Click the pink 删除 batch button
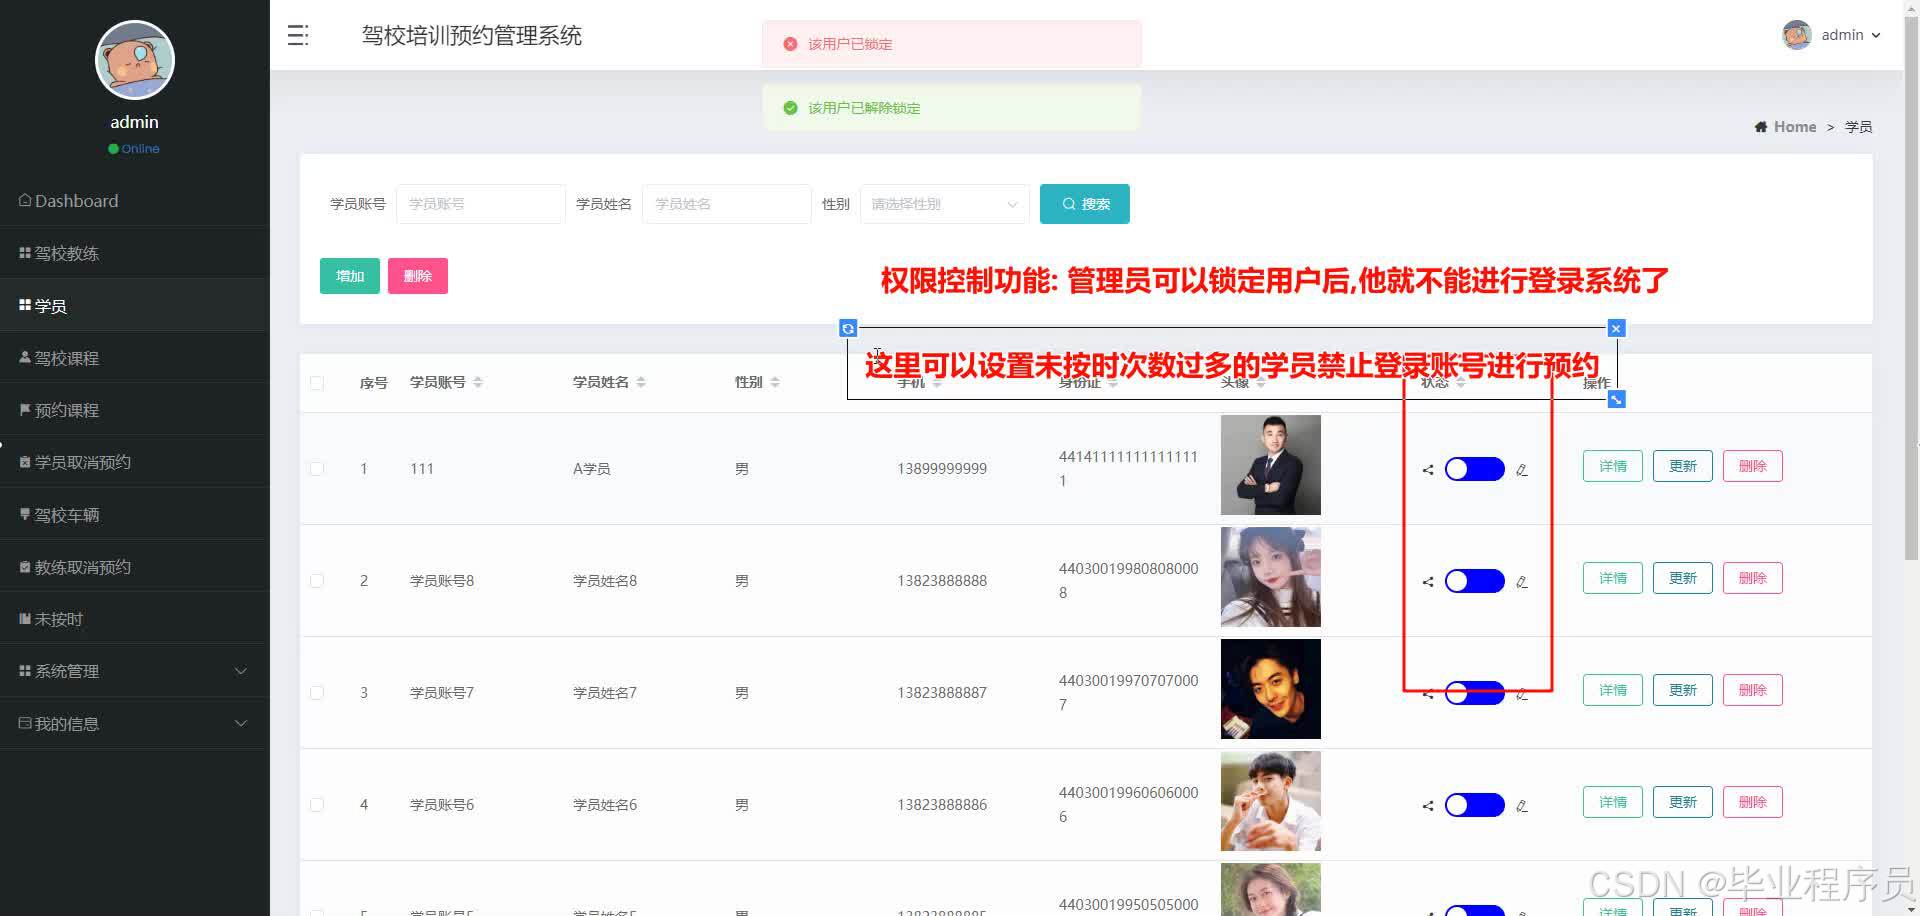1920x916 pixels. click(418, 276)
